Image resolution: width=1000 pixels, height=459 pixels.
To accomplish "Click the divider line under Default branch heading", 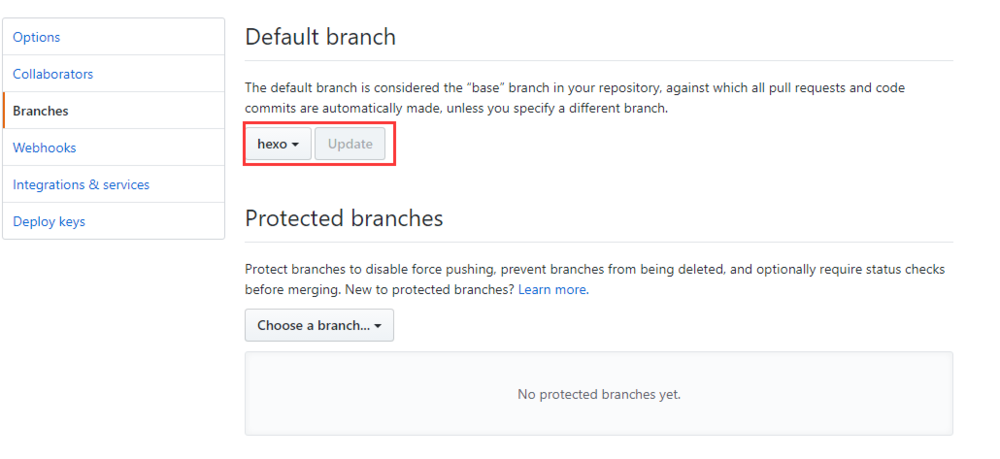I will click(x=598, y=61).
